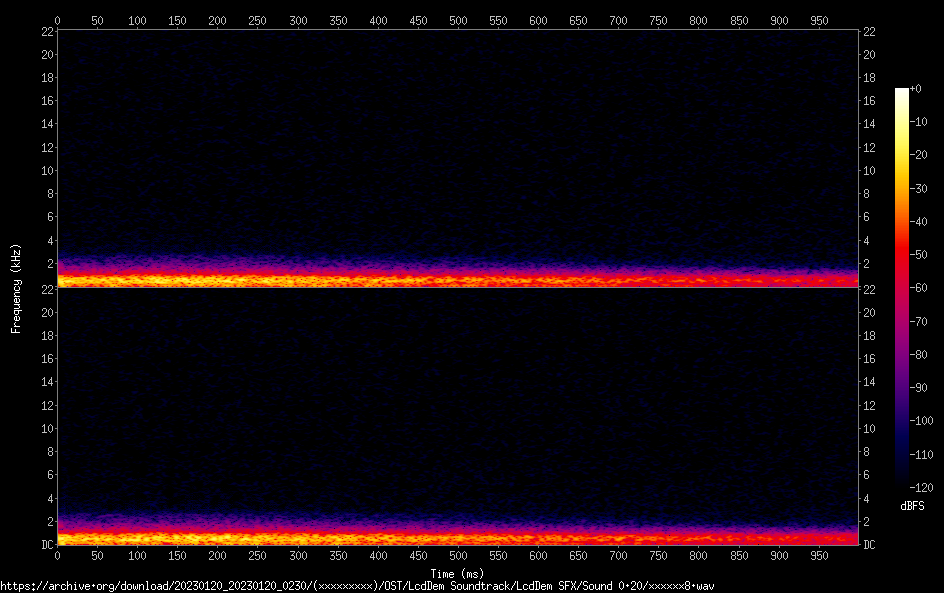The height and width of the screenshot is (593, 944).
Task: Click the DC label on left frequency axis
Action: point(46,545)
